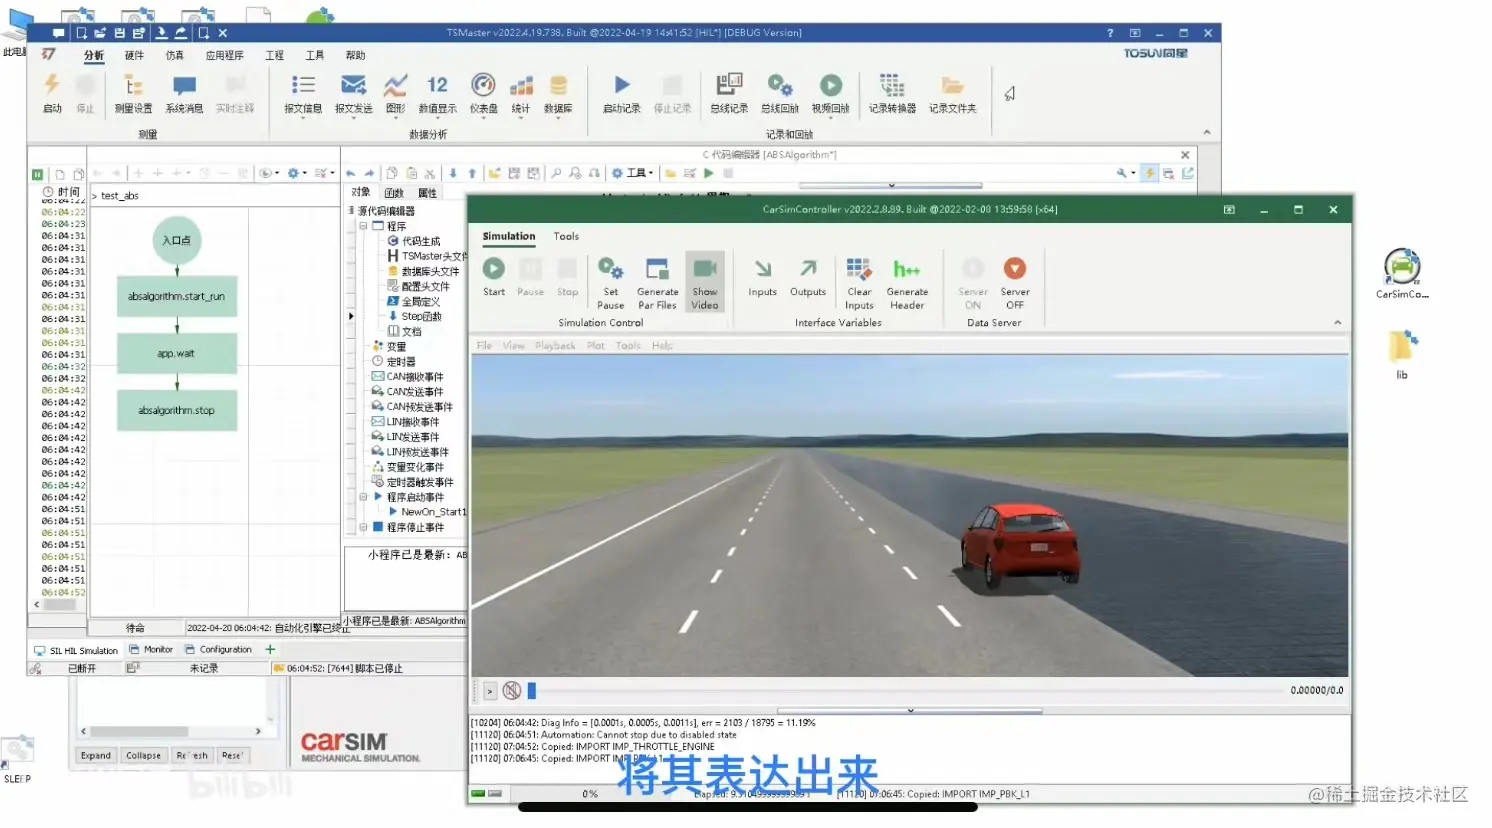Click the playback step button beside progress bar

(490, 690)
